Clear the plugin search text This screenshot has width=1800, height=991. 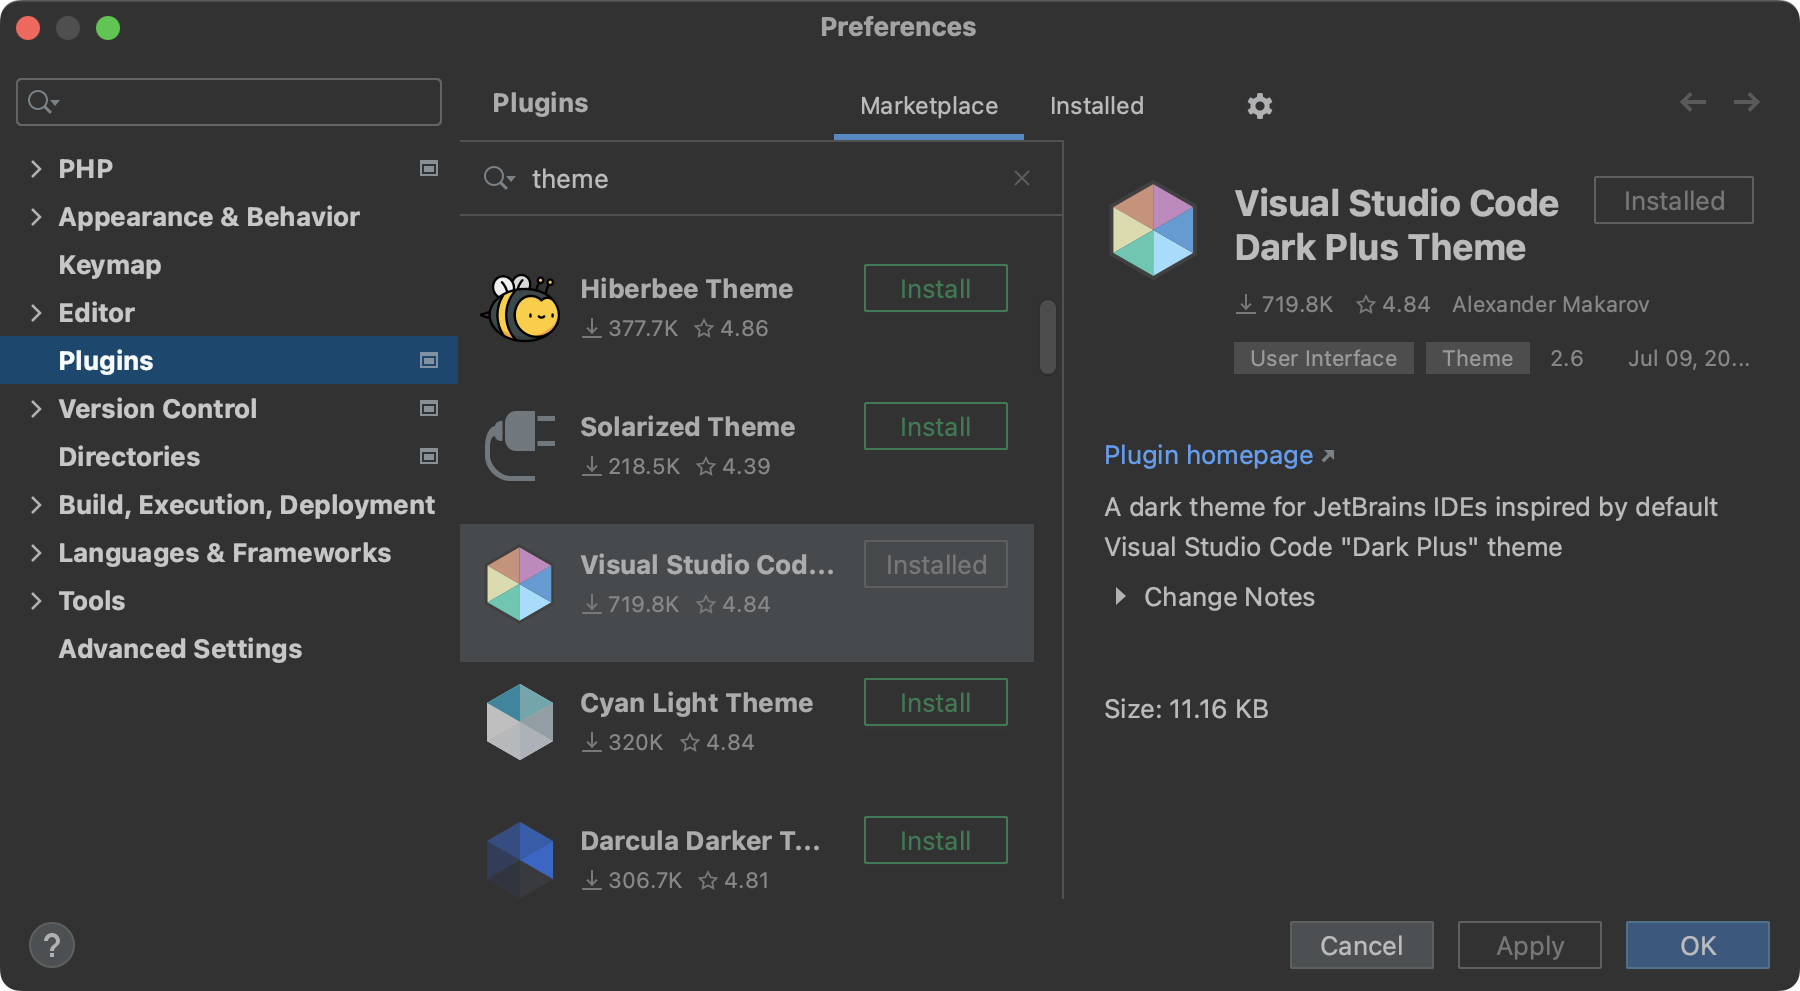pyautogui.click(x=1021, y=178)
